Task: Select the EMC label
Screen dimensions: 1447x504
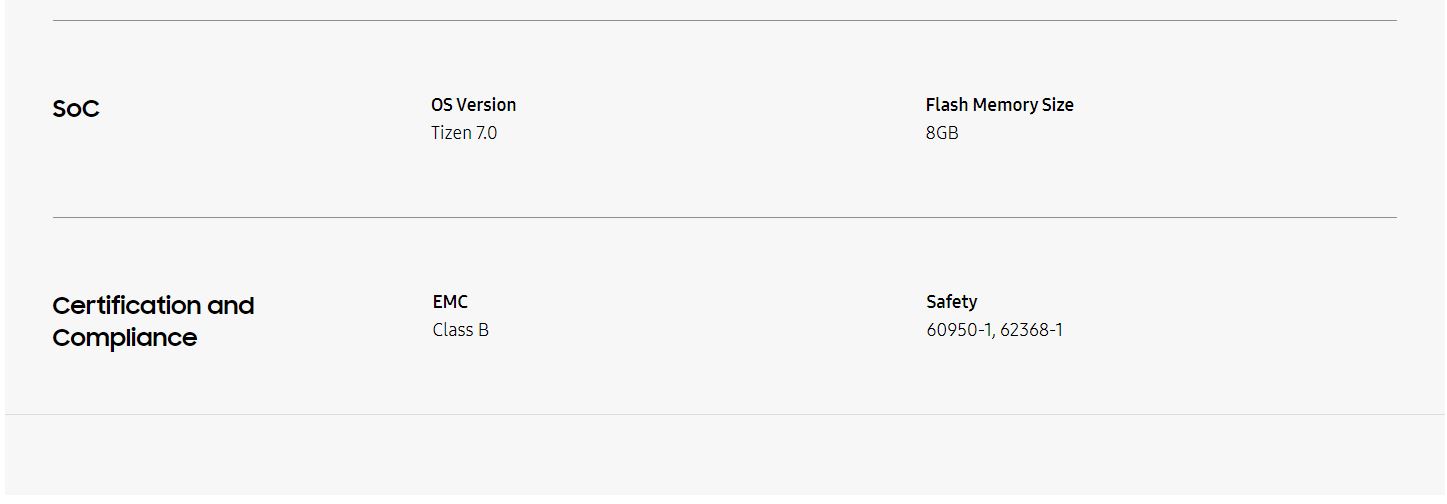Action: point(450,302)
